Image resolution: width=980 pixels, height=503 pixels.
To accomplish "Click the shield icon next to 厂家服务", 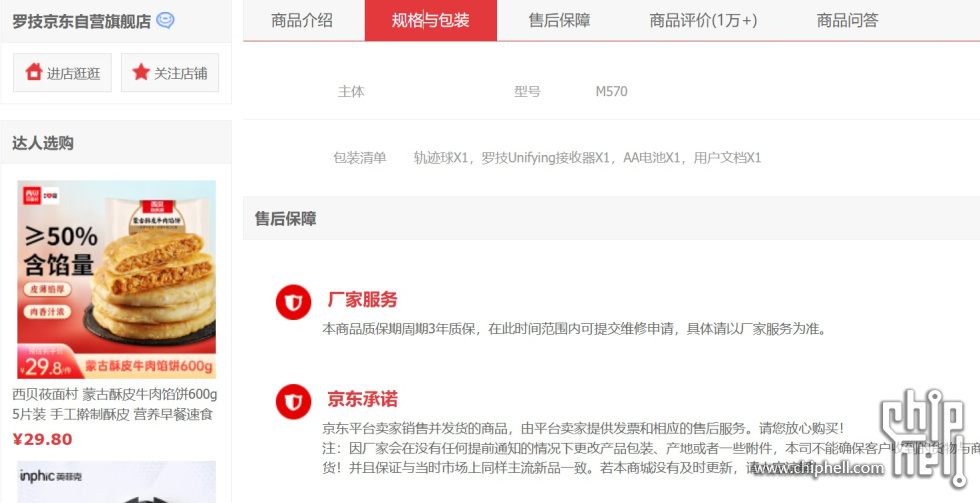I will (x=293, y=302).
